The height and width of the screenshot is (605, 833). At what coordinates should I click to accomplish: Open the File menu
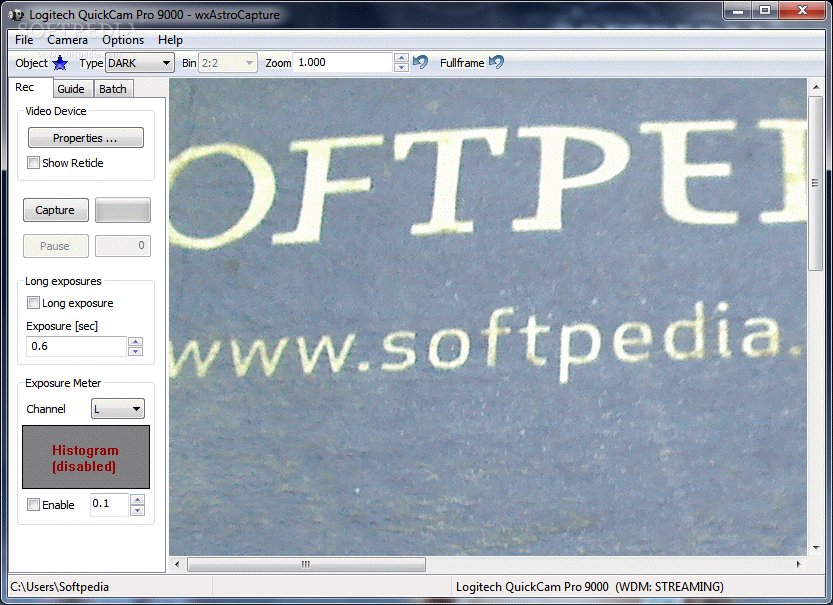pyautogui.click(x=24, y=40)
